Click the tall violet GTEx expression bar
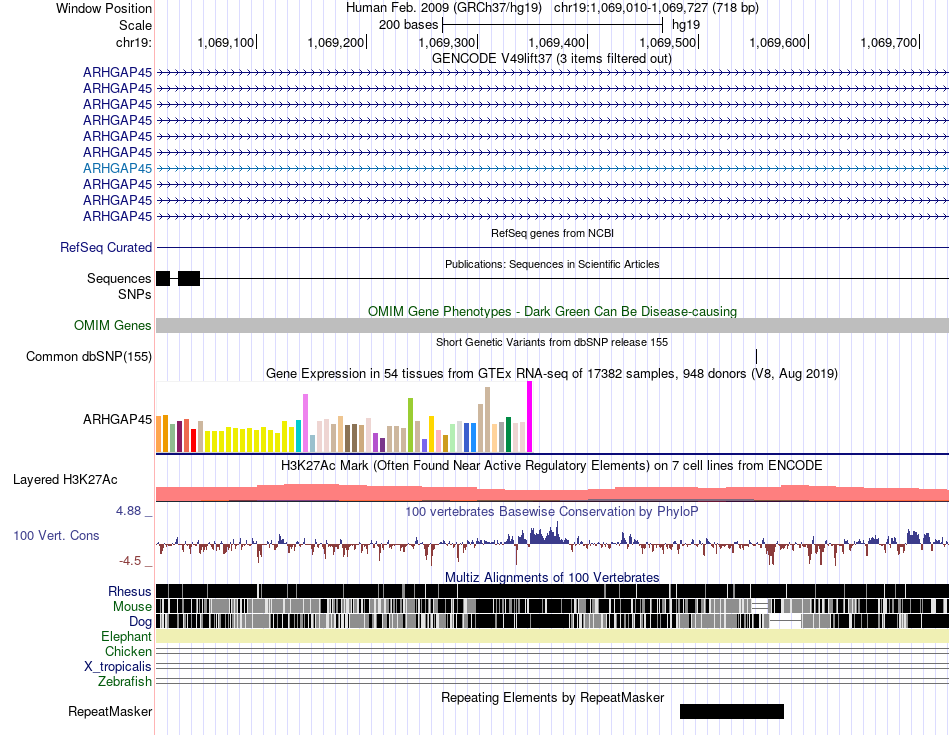Screen dimensions: 950x735 [x=305, y=423]
